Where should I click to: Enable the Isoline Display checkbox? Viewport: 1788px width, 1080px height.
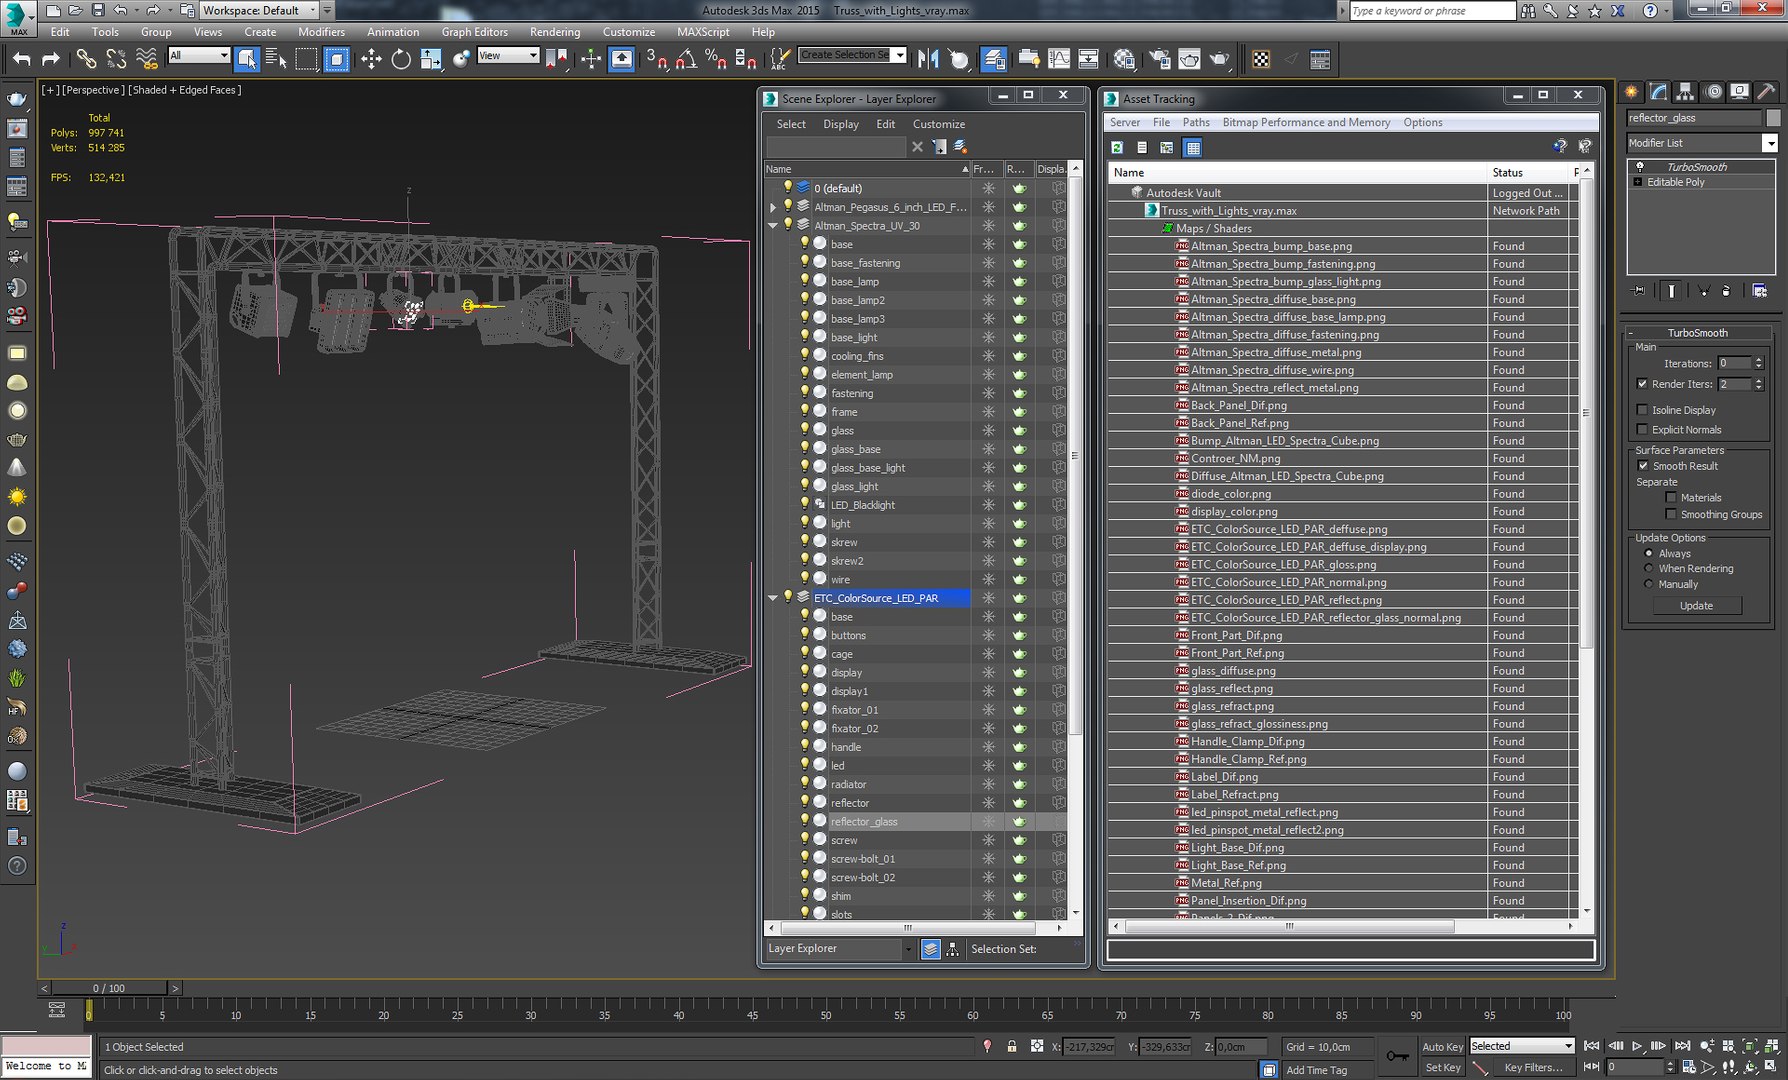click(x=1642, y=410)
